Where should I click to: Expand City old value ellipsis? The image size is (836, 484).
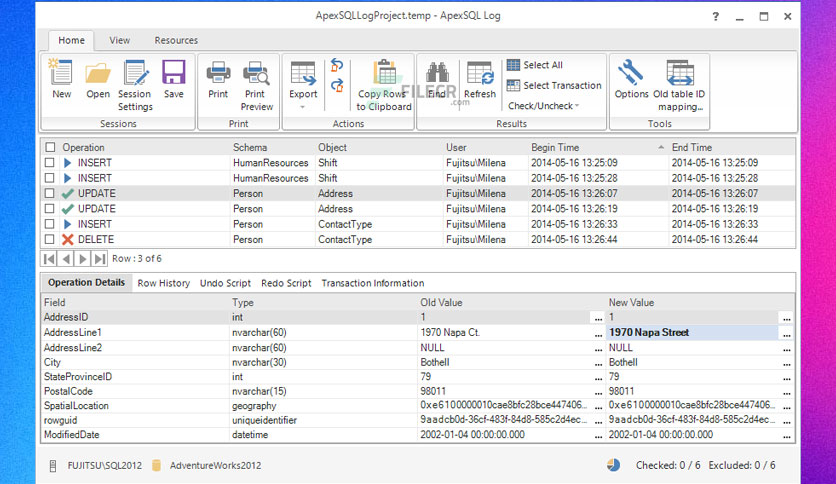click(598, 363)
